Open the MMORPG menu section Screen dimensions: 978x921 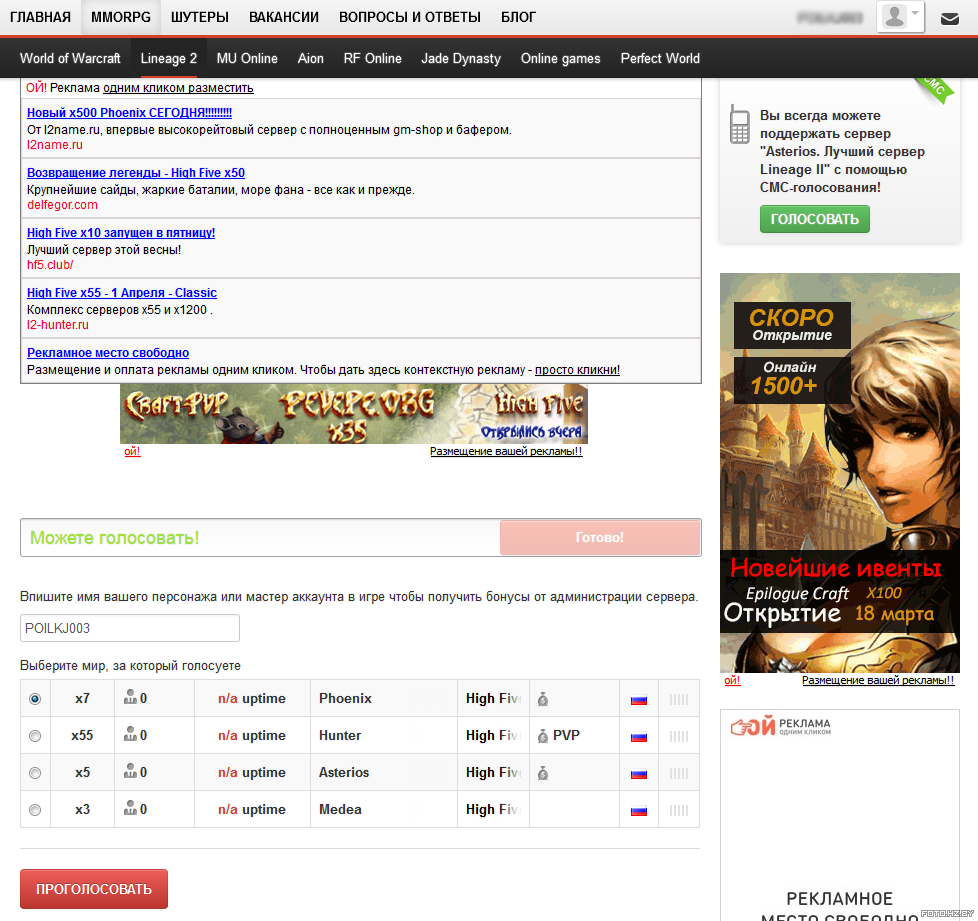[121, 17]
